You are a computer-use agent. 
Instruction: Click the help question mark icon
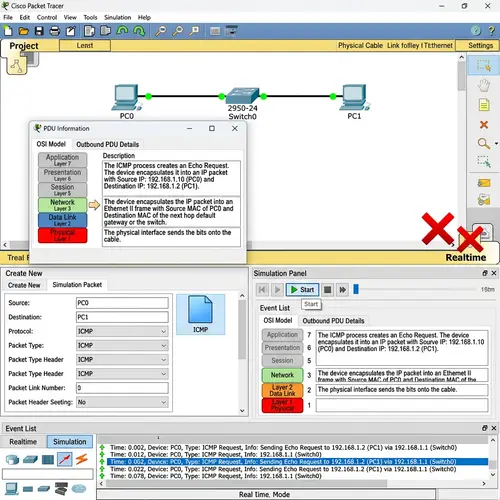coord(491,31)
